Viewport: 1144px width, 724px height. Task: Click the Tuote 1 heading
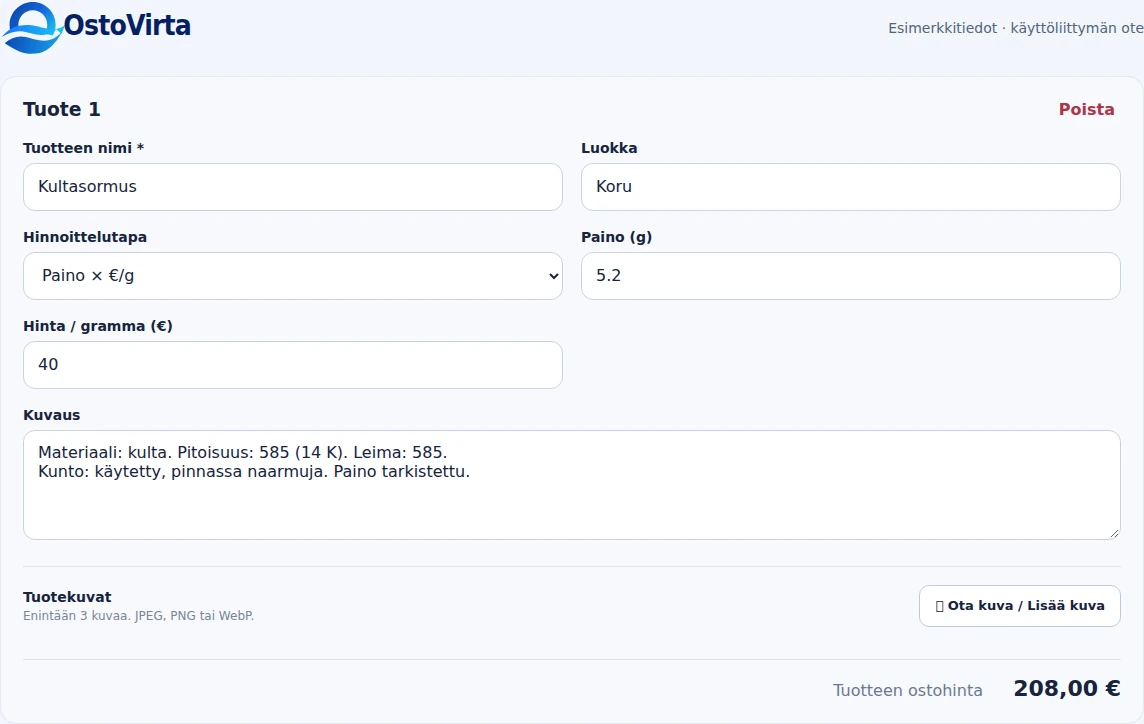(62, 109)
